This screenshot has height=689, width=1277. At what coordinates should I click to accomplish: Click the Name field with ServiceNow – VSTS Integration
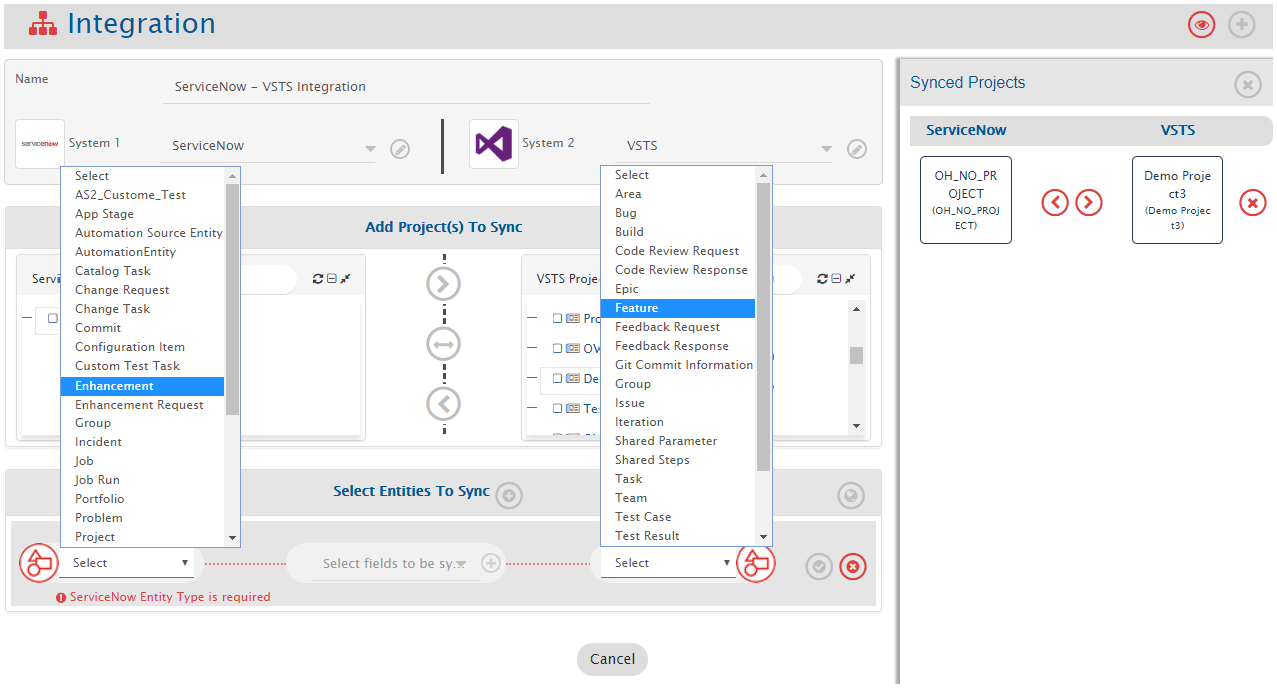click(x=405, y=87)
